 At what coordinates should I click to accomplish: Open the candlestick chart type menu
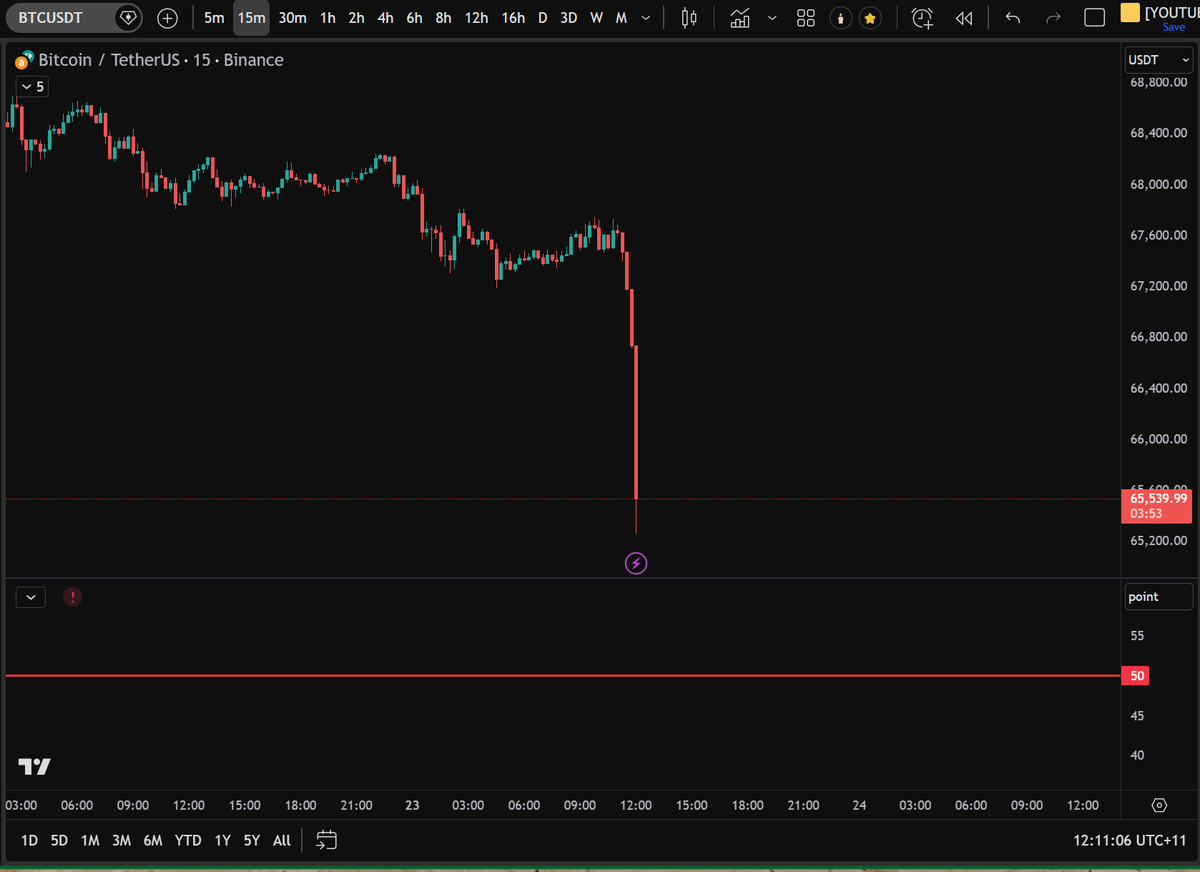[x=688, y=18]
